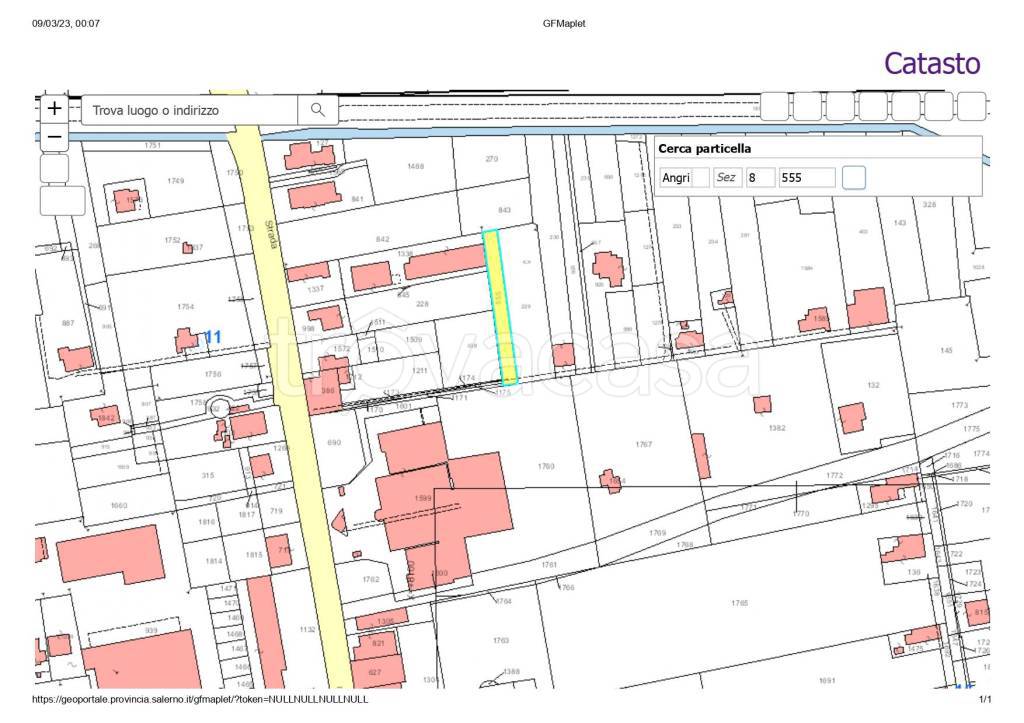Zoom out with the minus button

[54, 137]
